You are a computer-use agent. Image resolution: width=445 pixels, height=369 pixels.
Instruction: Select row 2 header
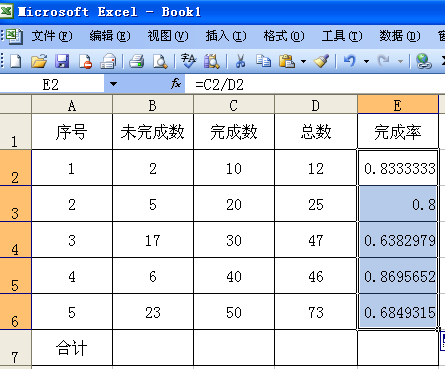pos(15,168)
